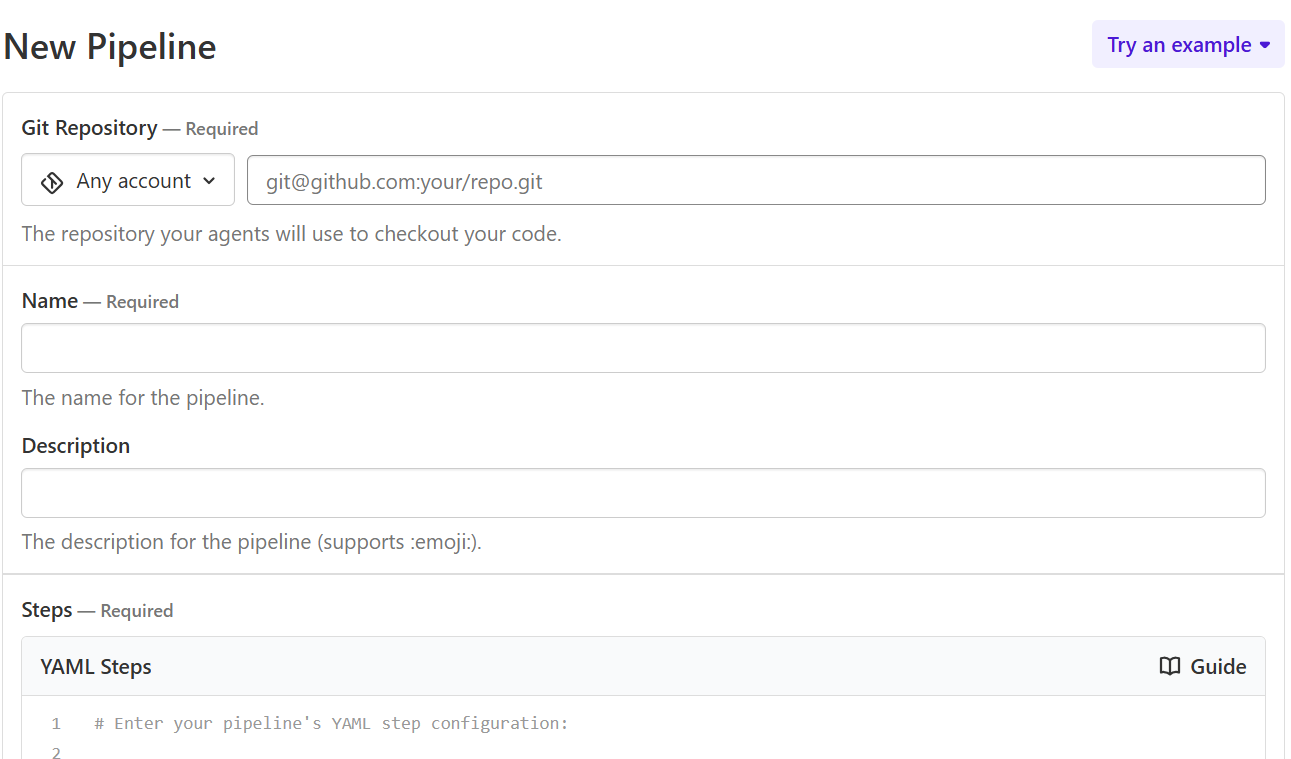Click line number 2 in the YAML editor
This screenshot has width=1291, height=759.
(x=56, y=752)
